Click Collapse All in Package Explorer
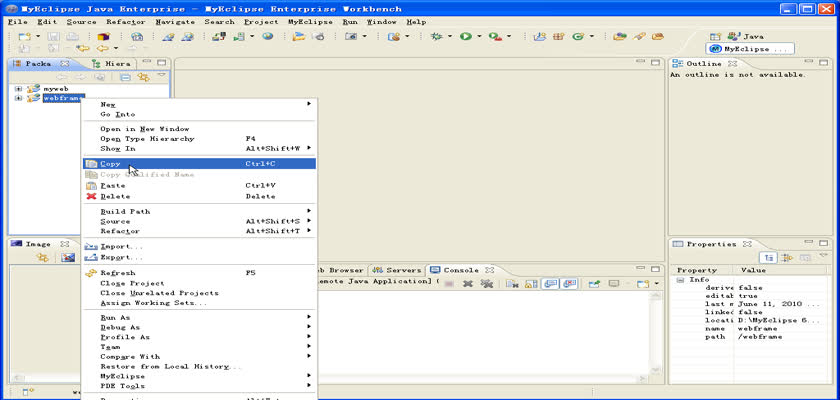The width and height of the screenshot is (840, 400). [125, 77]
